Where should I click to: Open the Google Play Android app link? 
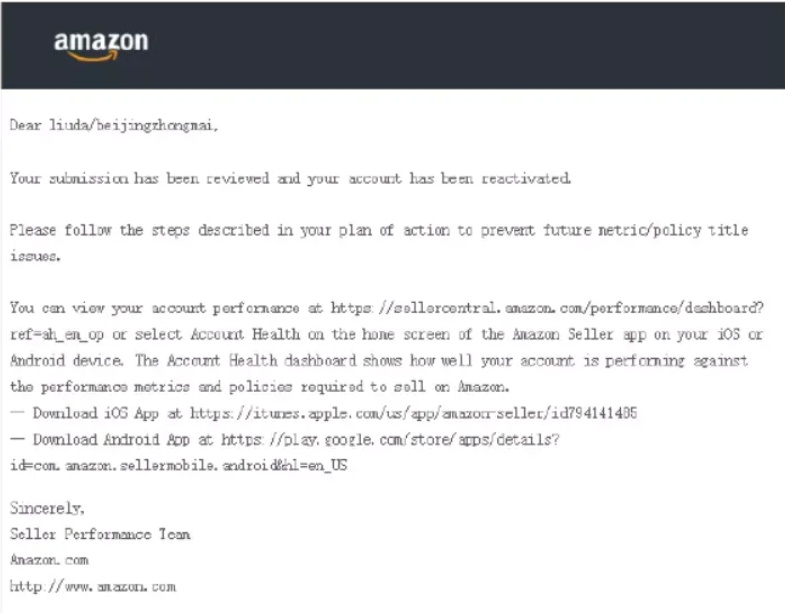pyautogui.click(x=390, y=440)
